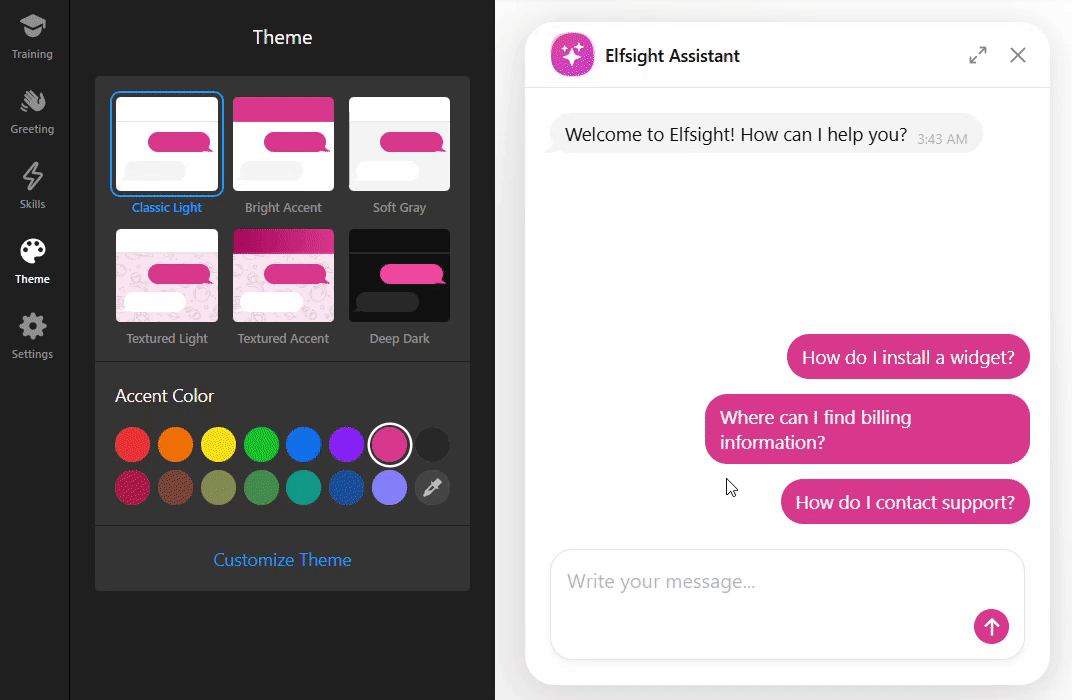Open the Skills lightning icon

(32, 176)
